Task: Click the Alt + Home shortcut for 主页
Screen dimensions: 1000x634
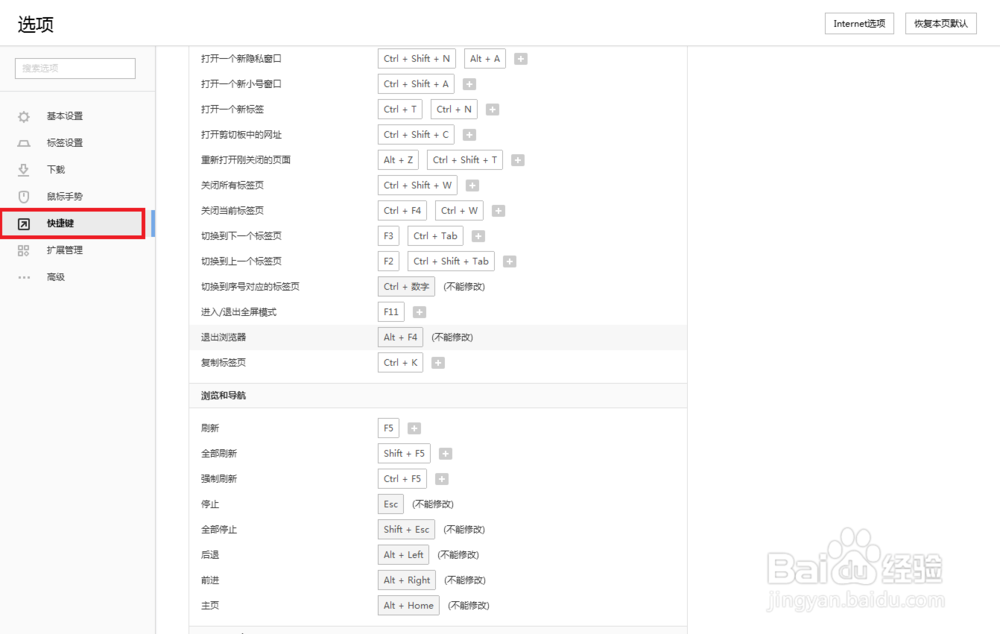Action: tap(408, 605)
